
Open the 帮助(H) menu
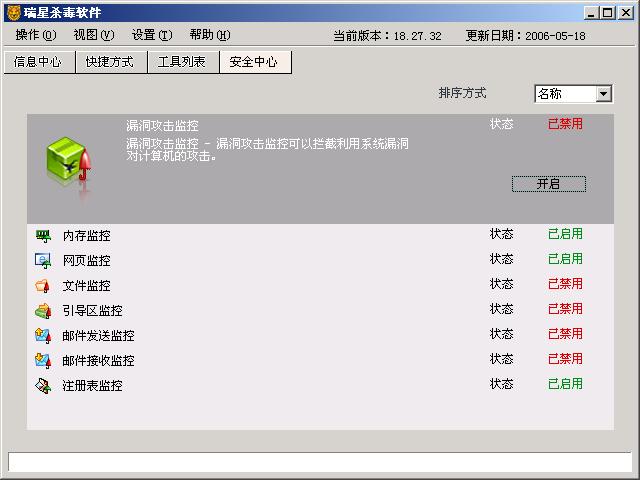pyautogui.click(x=210, y=35)
